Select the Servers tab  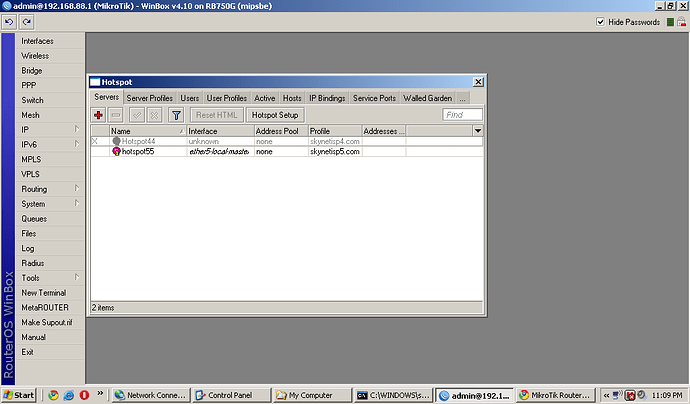(x=106, y=97)
